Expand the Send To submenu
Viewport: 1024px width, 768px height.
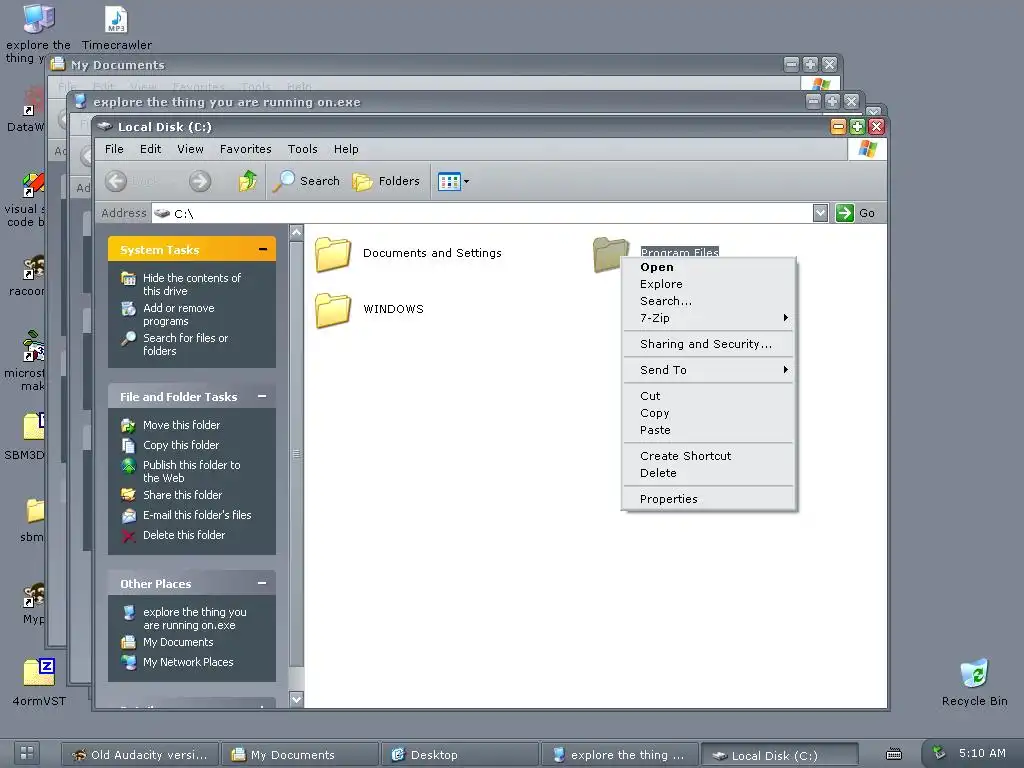(x=708, y=370)
